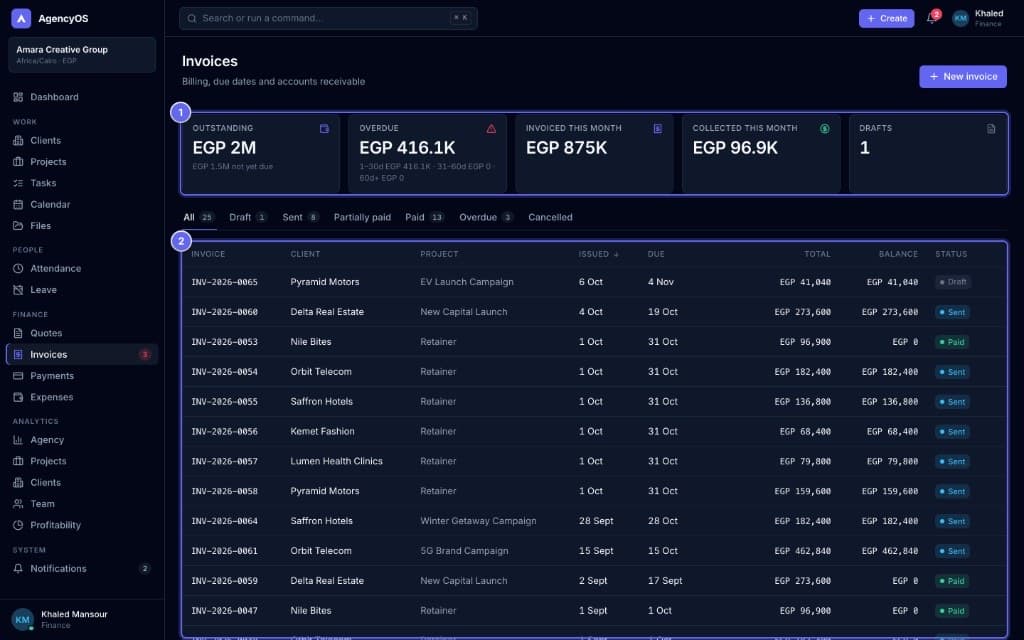Switch to the All invoices tab
The height and width of the screenshot is (640, 1024).
199,217
